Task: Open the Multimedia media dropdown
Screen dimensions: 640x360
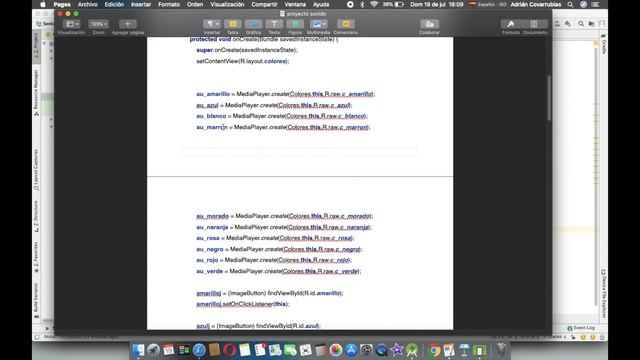Action: point(318,24)
